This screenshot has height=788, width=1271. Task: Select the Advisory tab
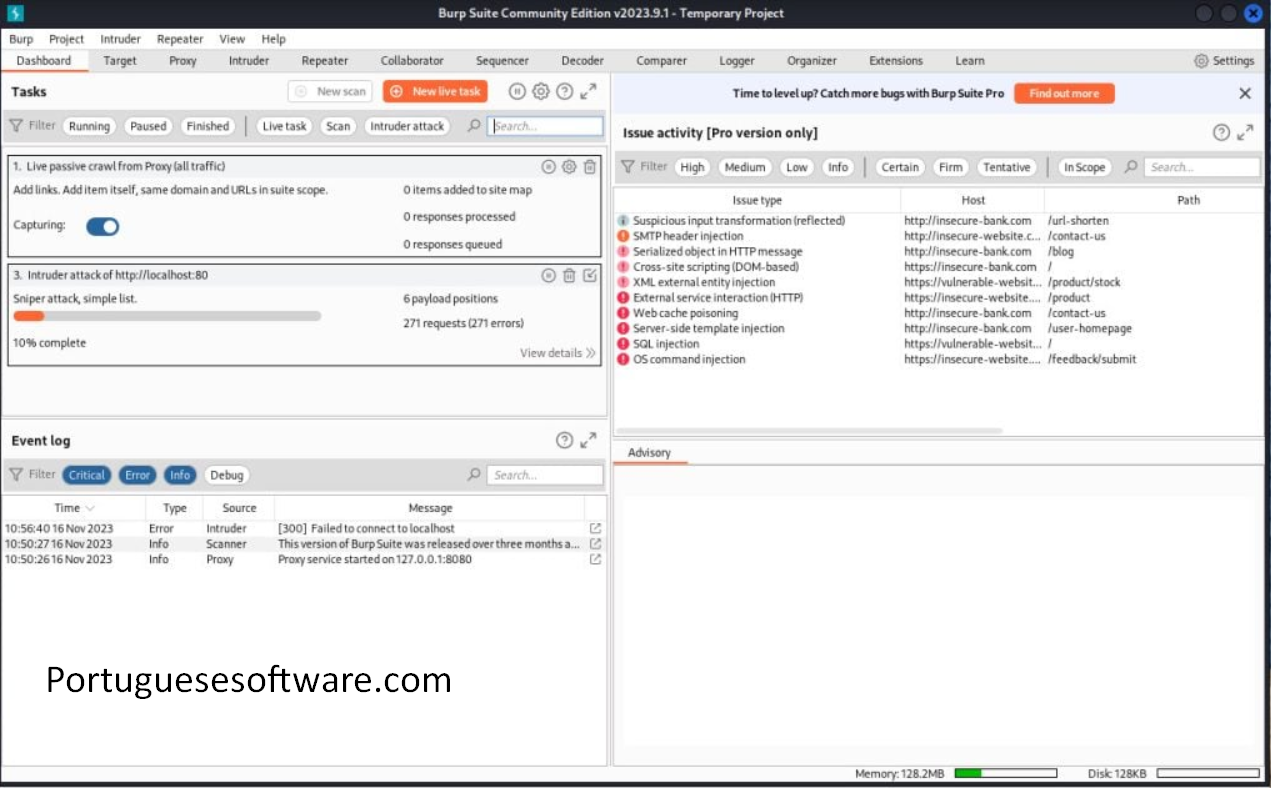coord(649,453)
